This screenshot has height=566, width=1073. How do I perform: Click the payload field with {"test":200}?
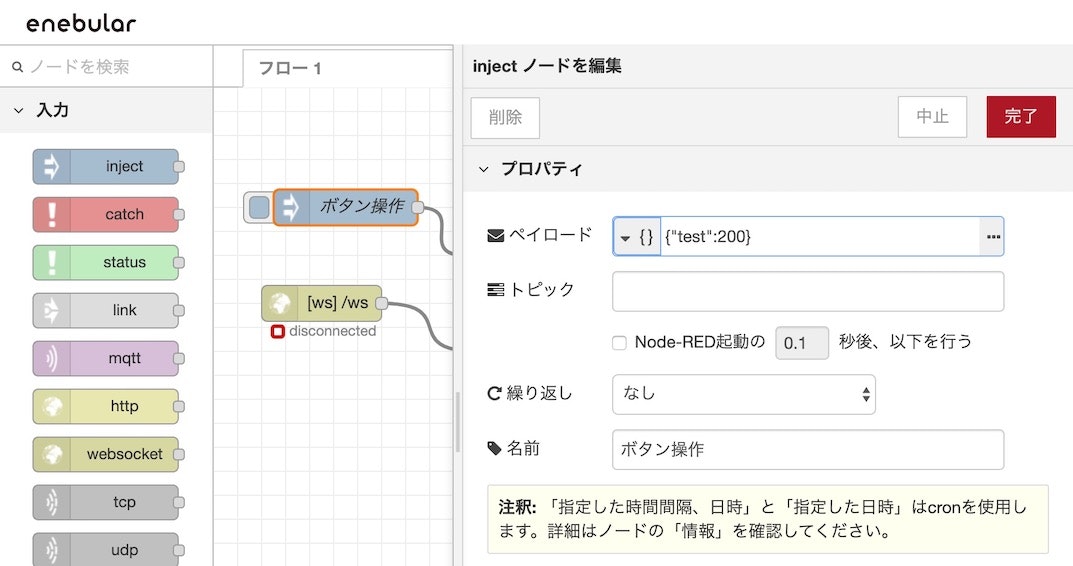coord(820,237)
